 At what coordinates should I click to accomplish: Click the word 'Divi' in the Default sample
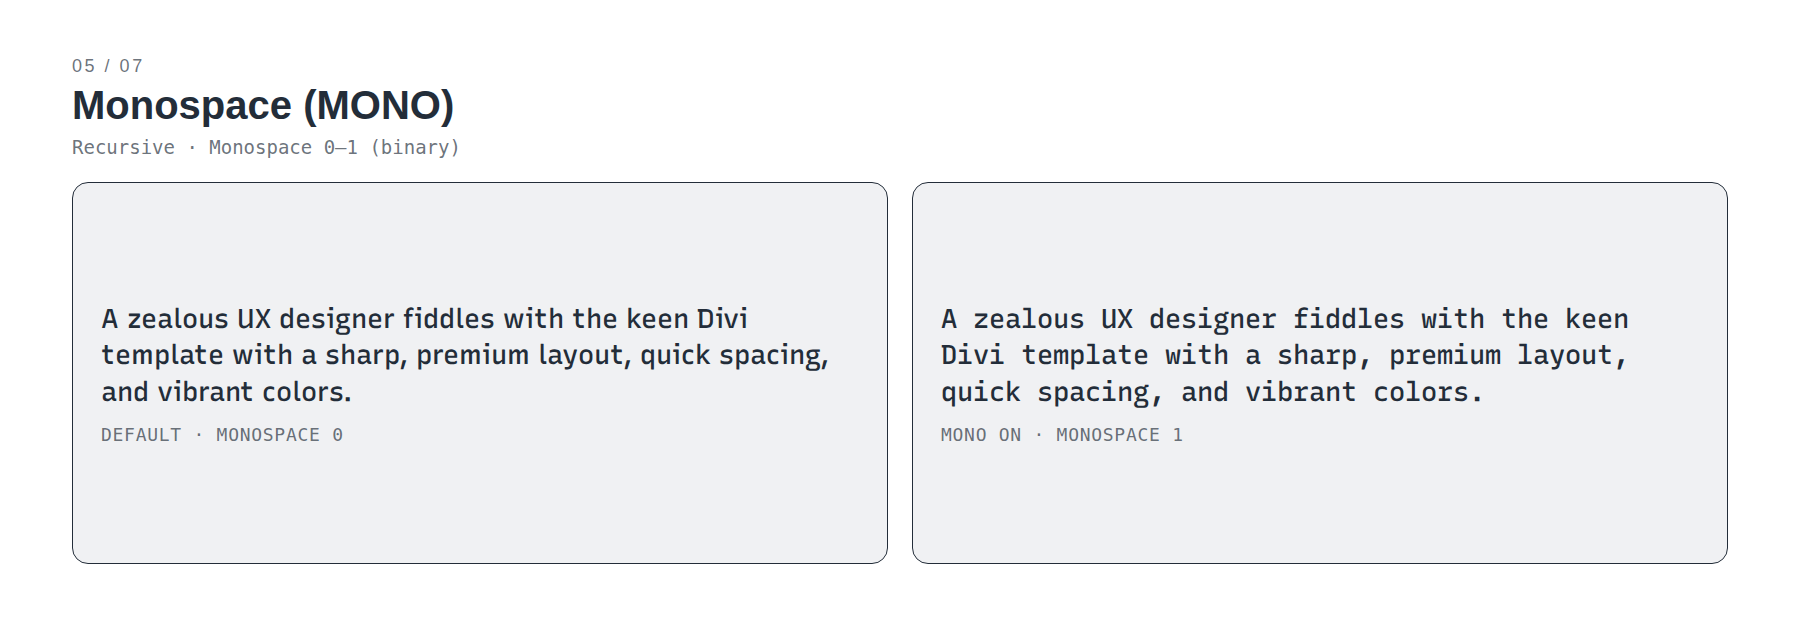722,319
